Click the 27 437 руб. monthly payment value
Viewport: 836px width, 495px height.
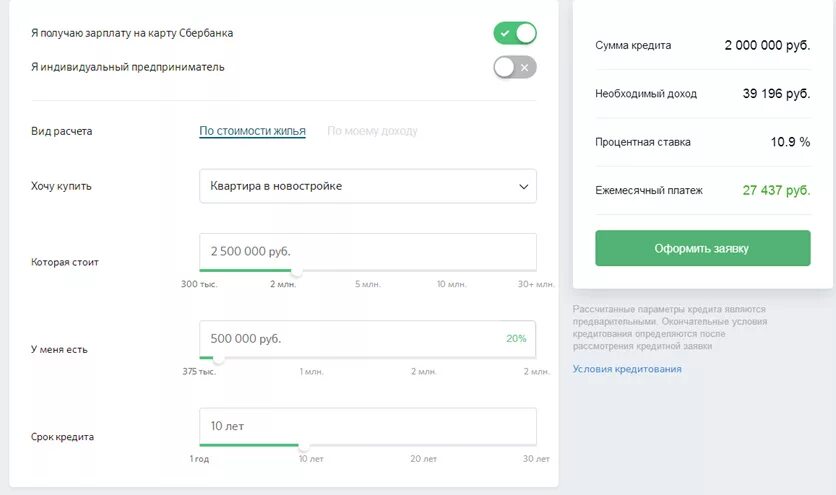click(776, 190)
